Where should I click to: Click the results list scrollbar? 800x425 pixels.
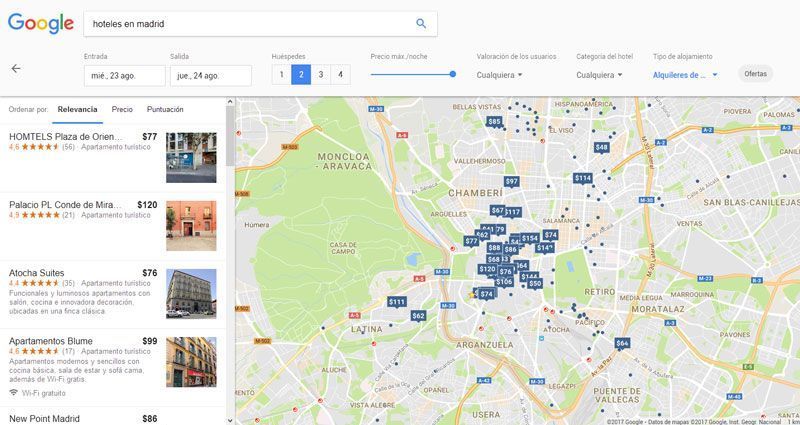click(x=230, y=136)
